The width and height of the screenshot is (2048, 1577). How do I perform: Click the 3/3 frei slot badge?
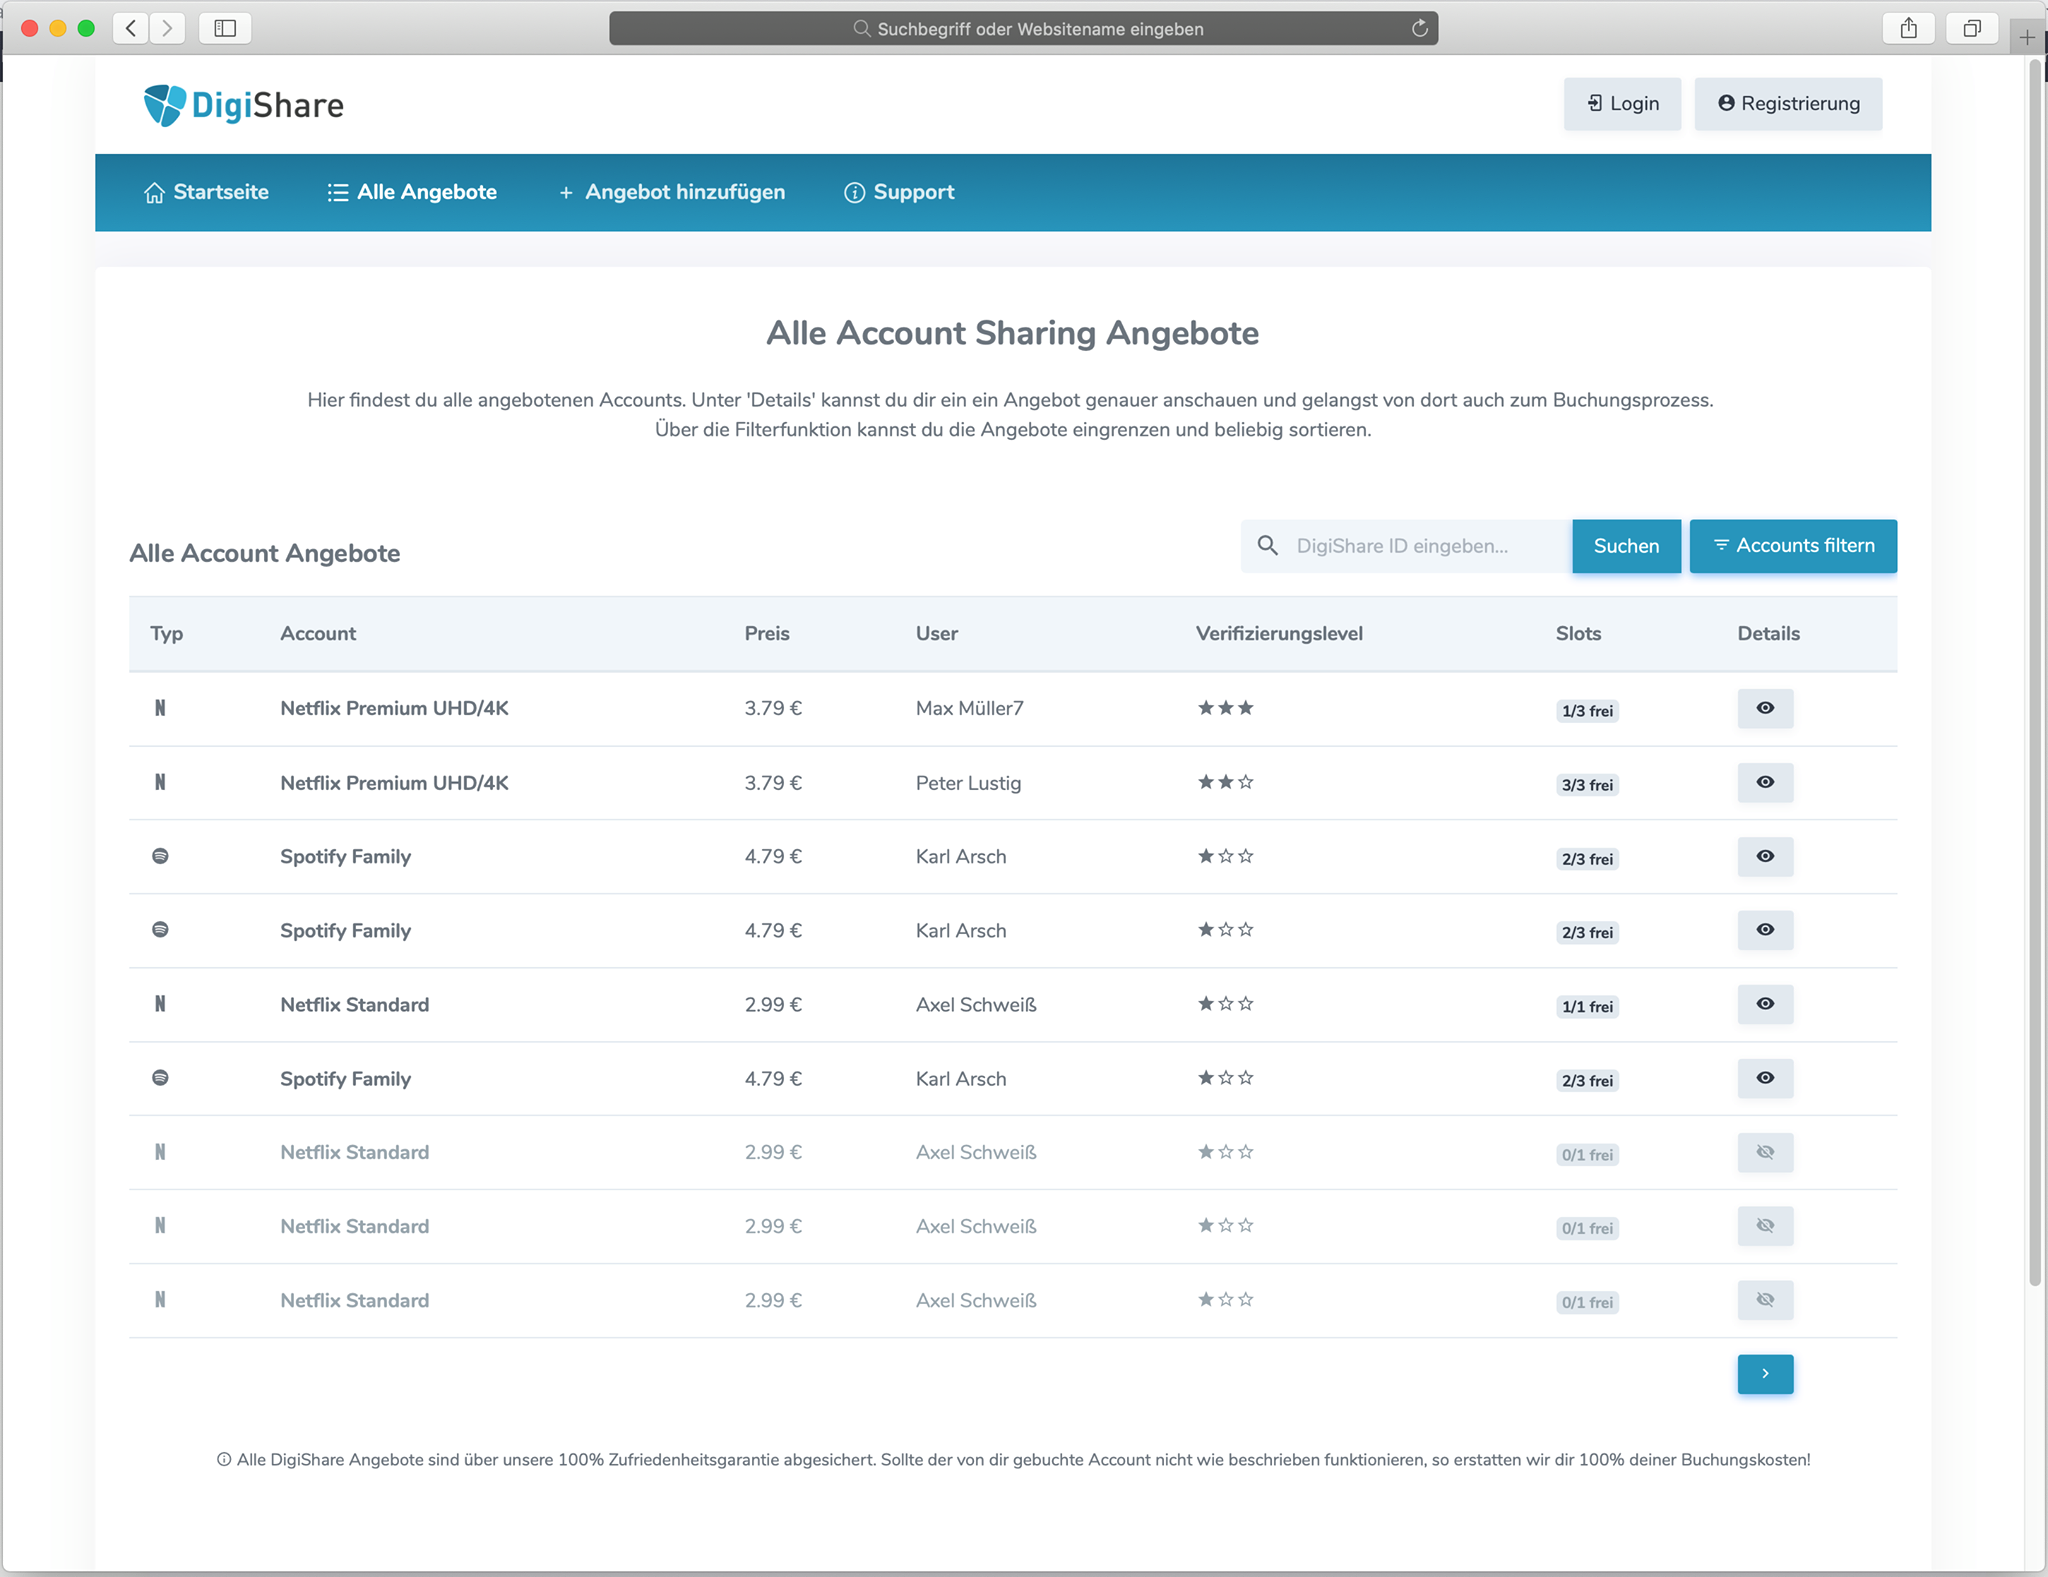1587,785
